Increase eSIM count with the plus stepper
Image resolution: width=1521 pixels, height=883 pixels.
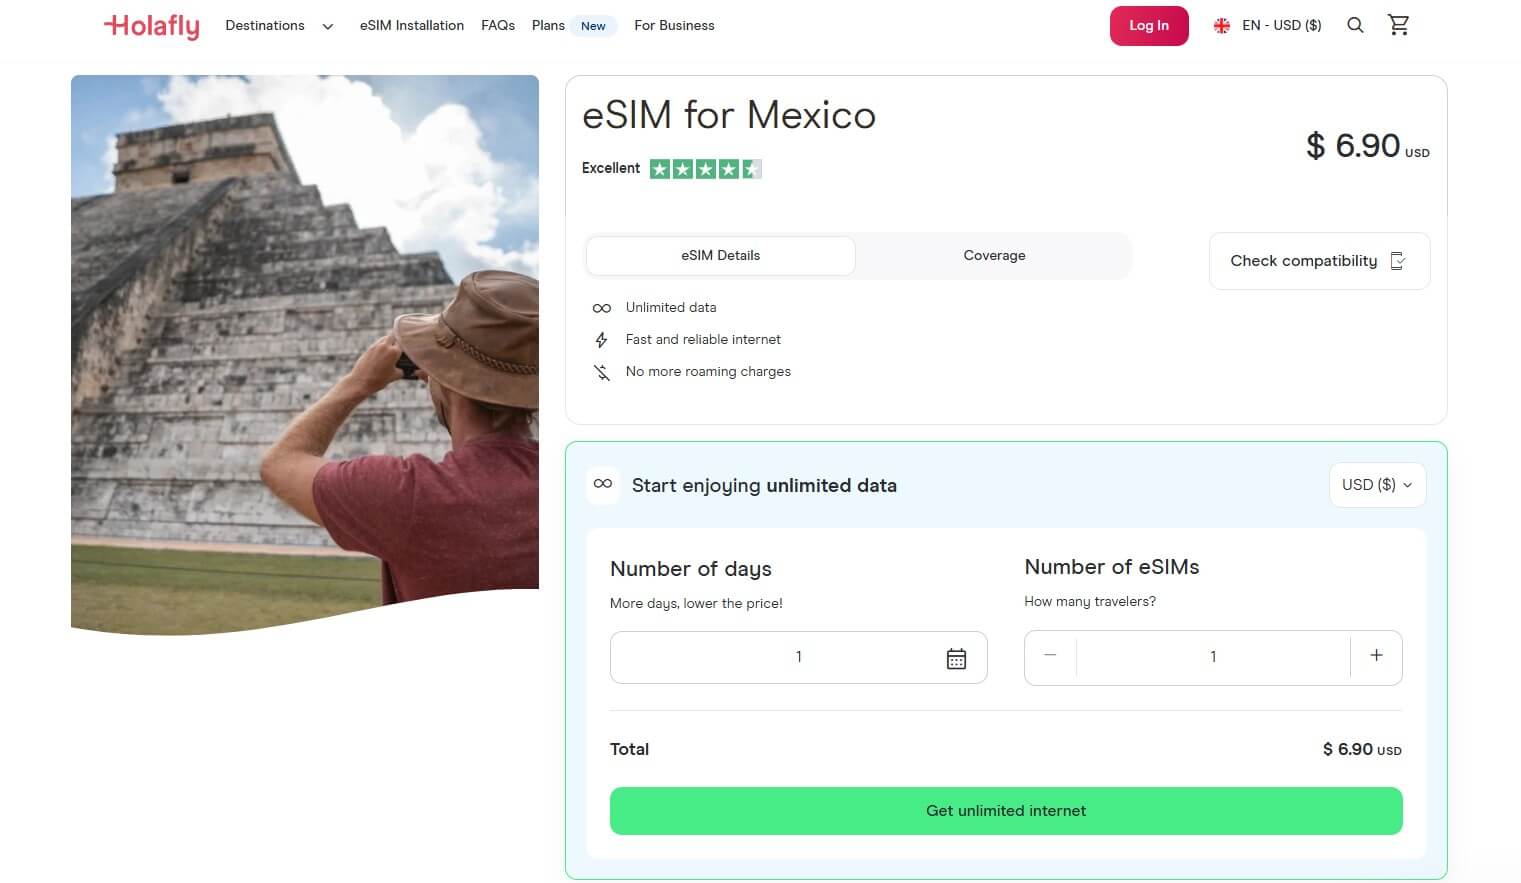(x=1376, y=656)
